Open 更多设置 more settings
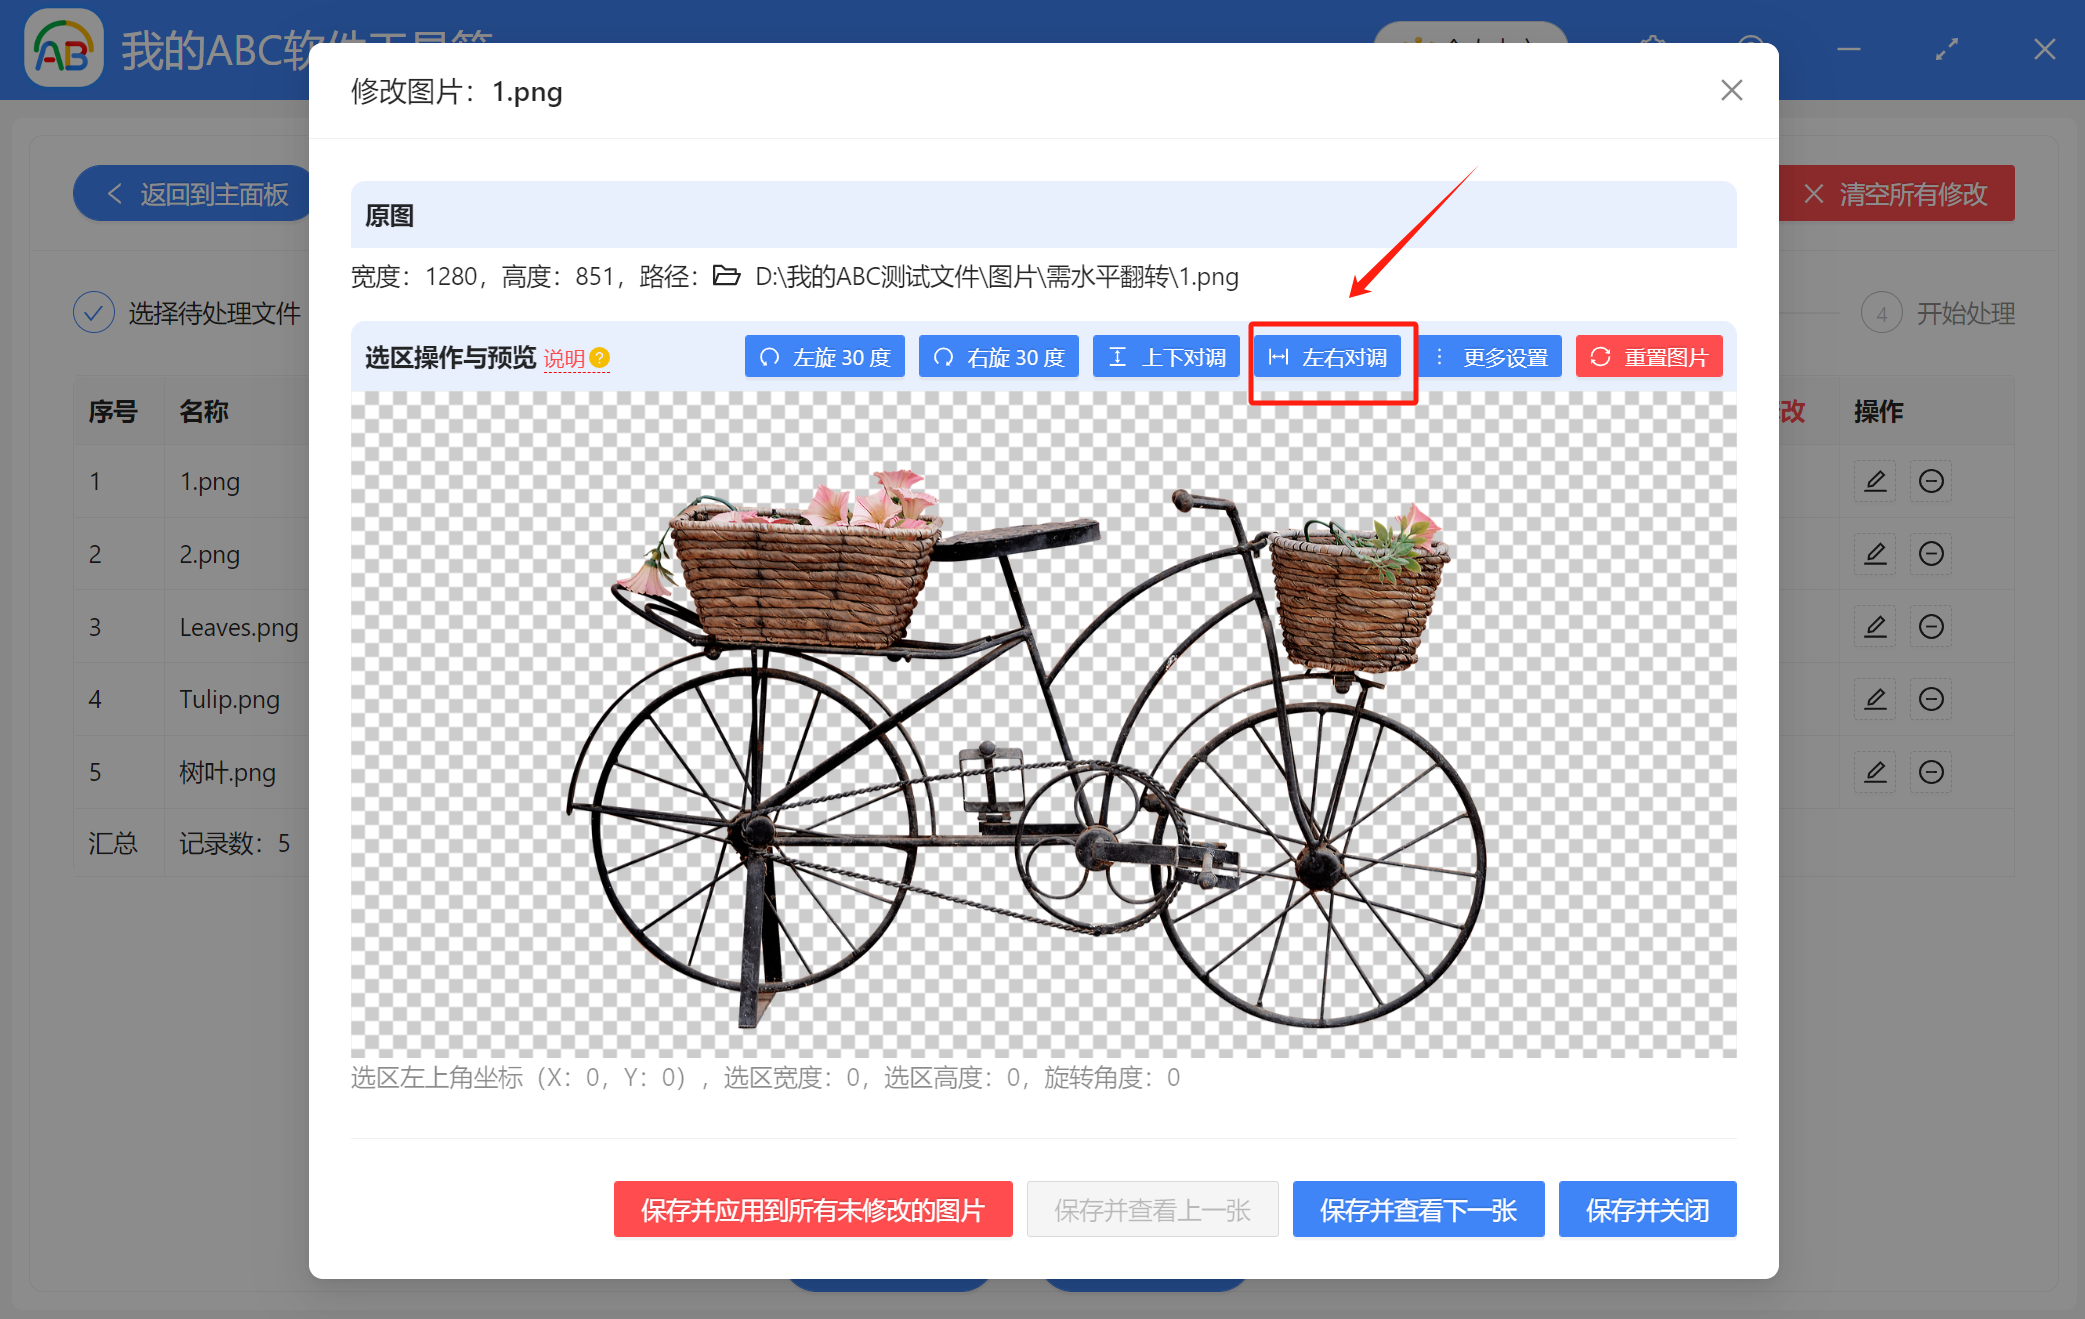Image resolution: width=2085 pixels, height=1319 pixels. (x=1490, y=357)
